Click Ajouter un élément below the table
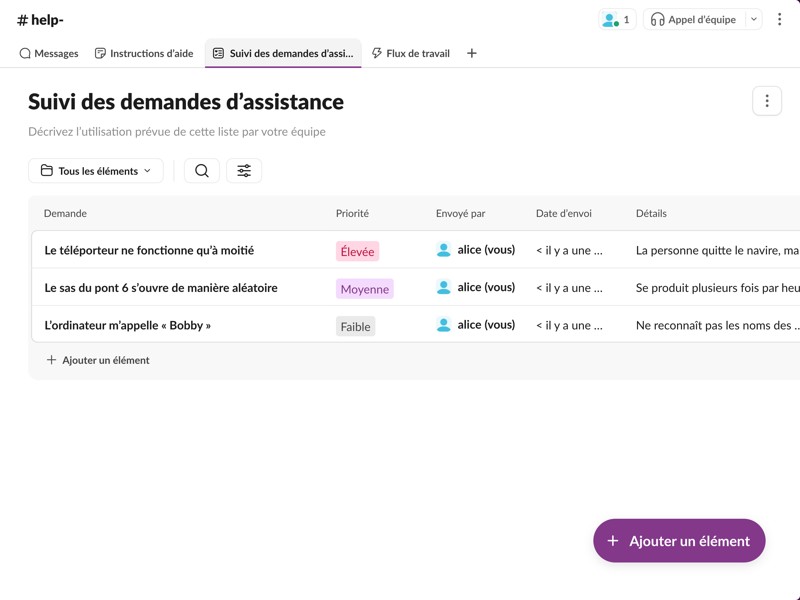Viewport: 800px width, 600px height. (x=98, y=360)
